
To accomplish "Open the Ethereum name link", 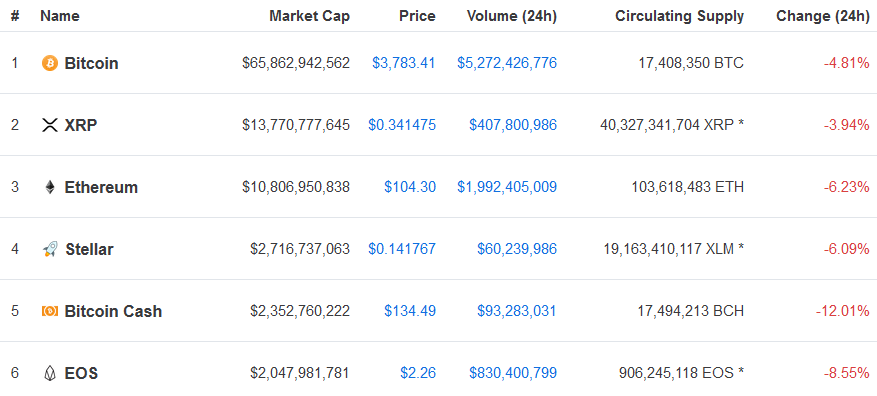I will [101, 187].
